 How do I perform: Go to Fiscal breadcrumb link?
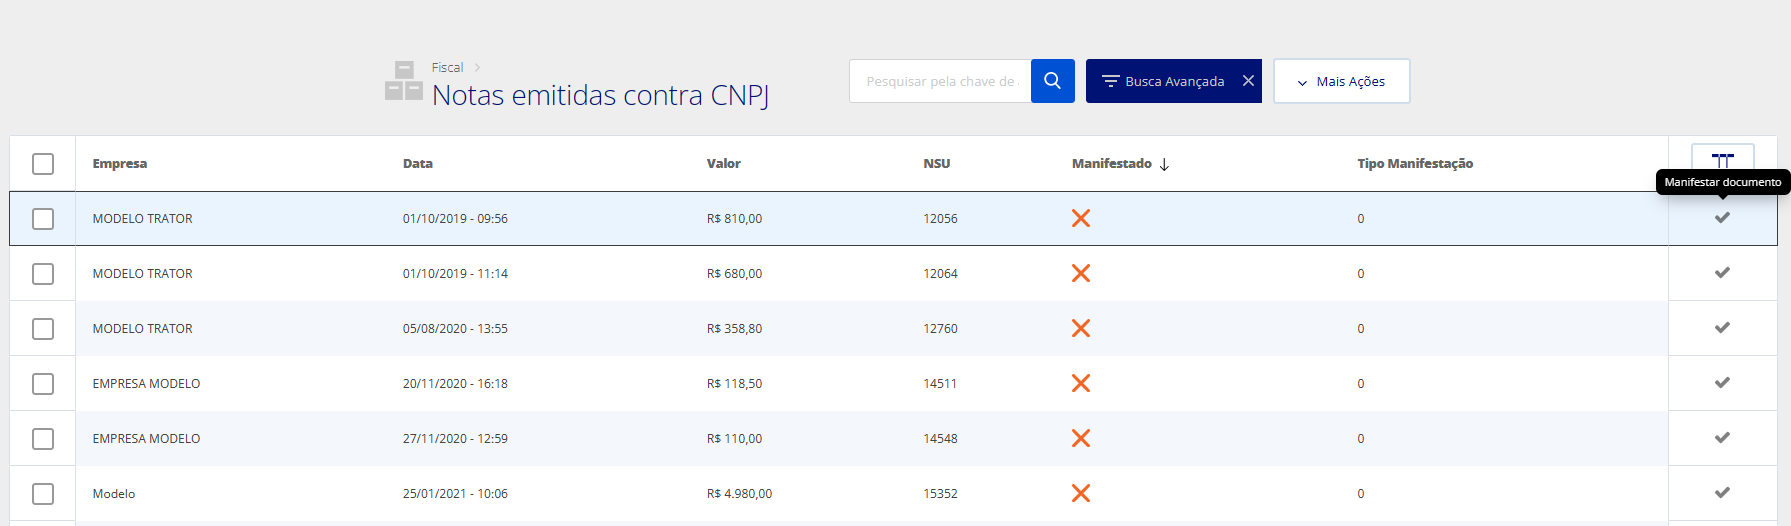[447, 67]
